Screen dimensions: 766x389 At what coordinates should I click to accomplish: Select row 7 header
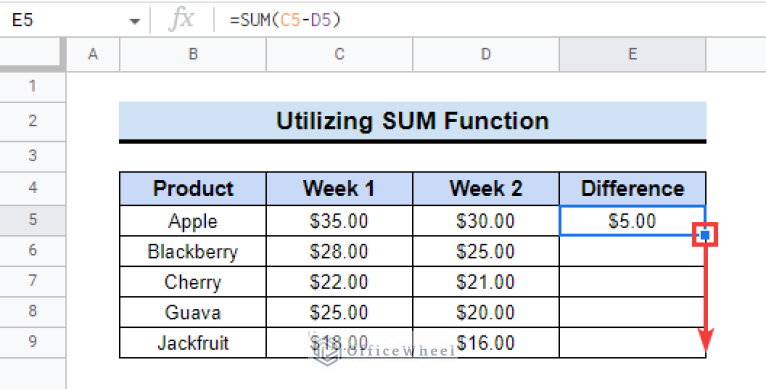32,281
